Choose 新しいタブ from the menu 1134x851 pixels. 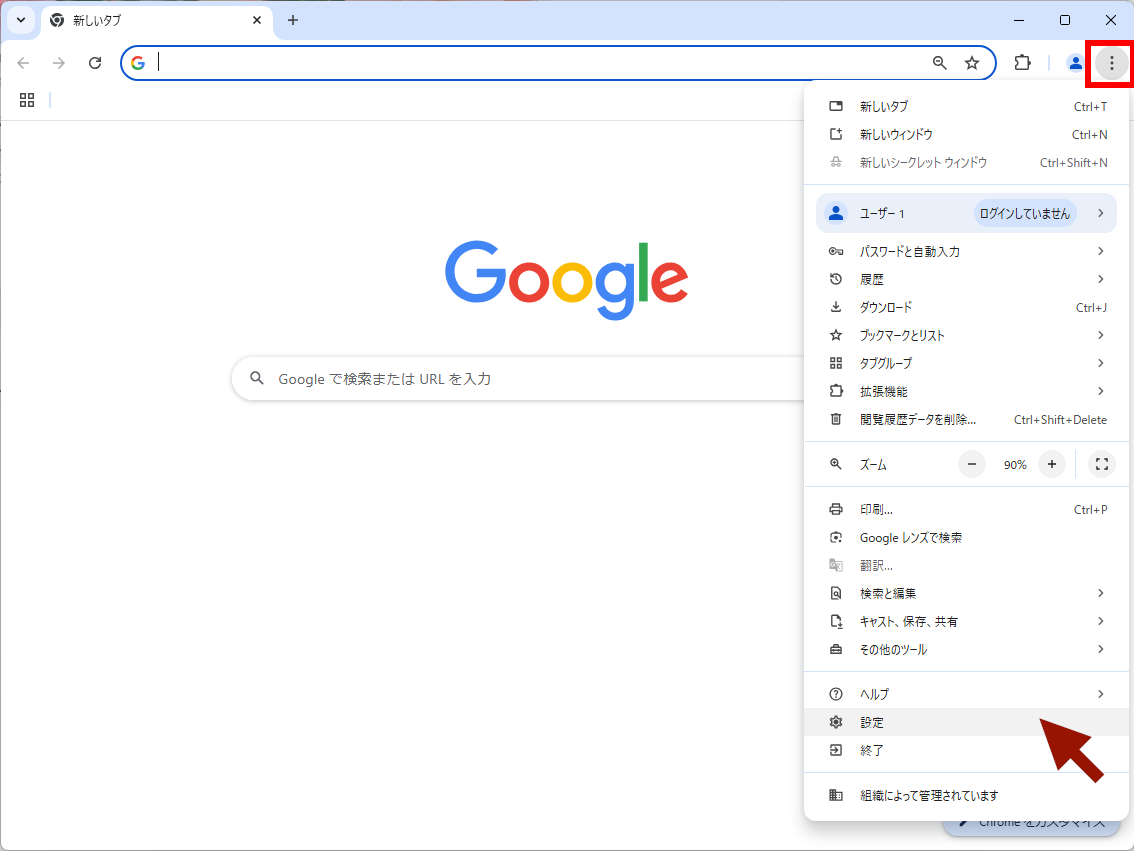[967, 106]
